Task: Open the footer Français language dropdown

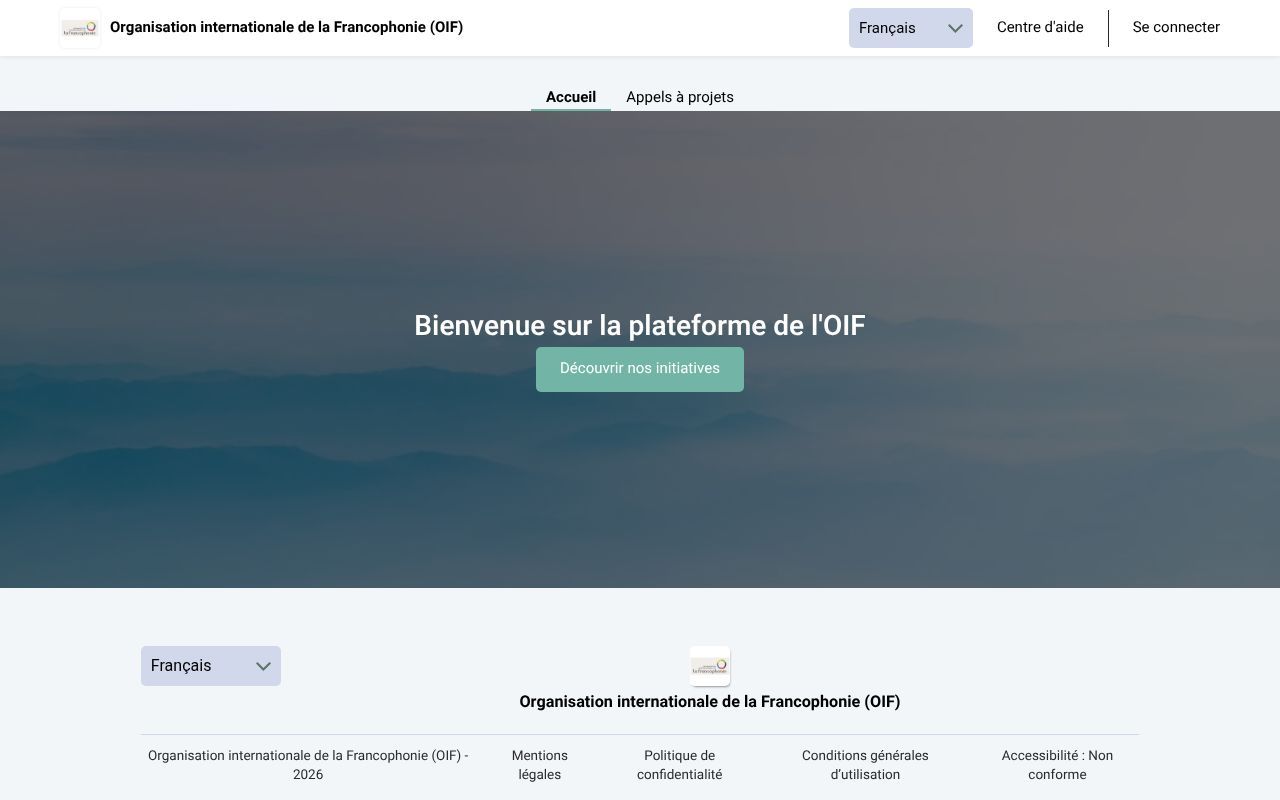Action: (x=210, y=666)
